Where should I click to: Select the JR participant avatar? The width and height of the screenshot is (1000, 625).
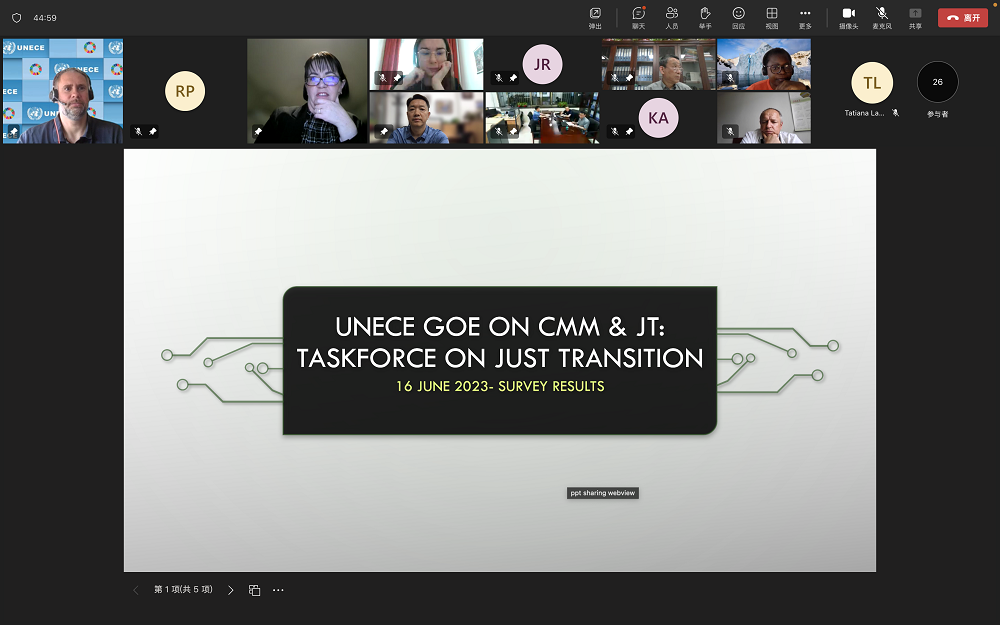[x=542, y=64]
